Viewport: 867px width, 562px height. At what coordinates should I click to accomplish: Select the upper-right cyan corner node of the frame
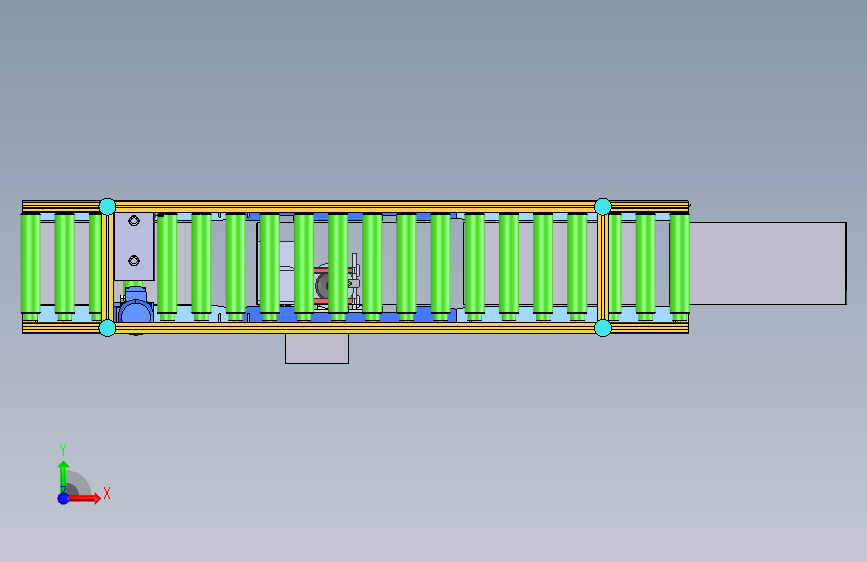[x=603, y=207]
